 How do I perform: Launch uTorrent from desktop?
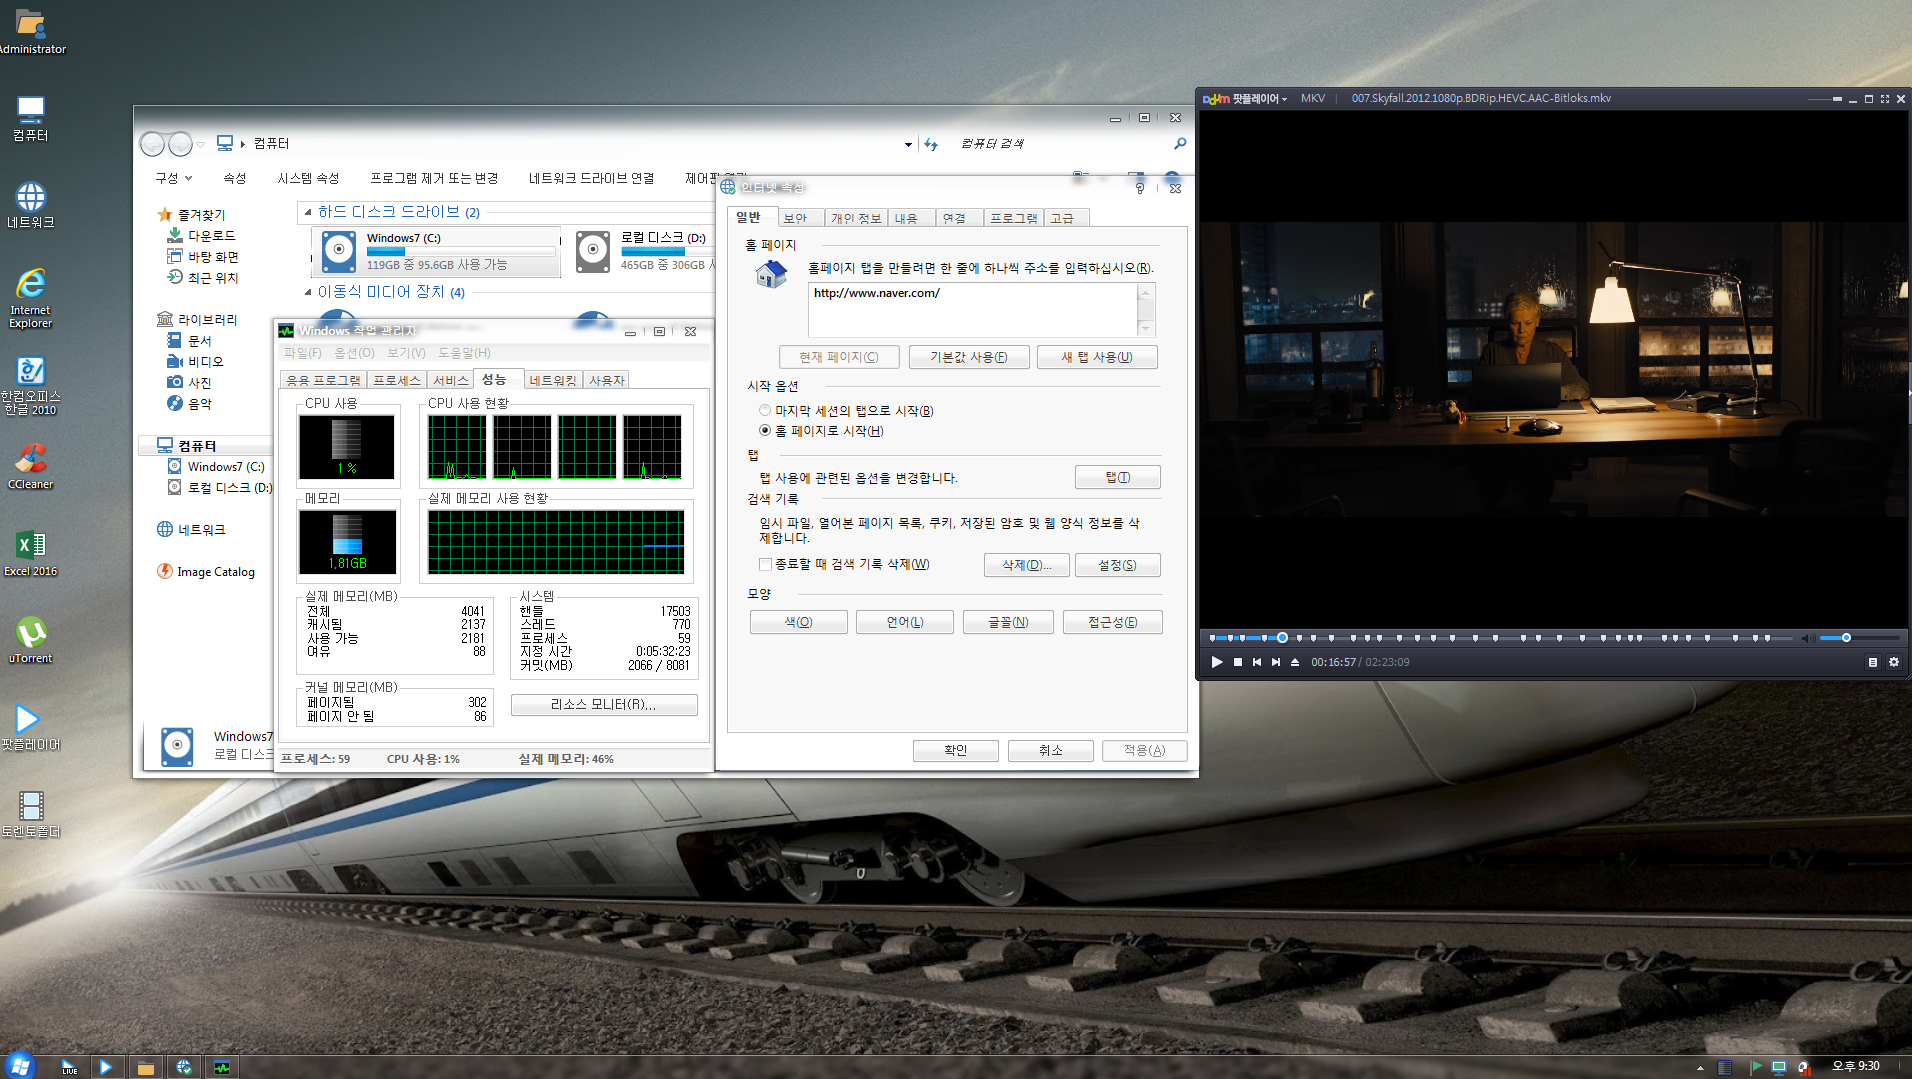[x=31, y=641]
